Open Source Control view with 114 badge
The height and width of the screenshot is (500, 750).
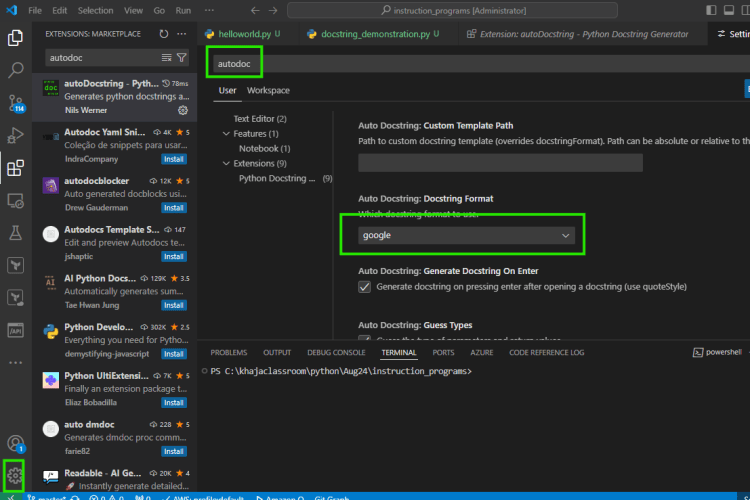[x=15, y=103]
